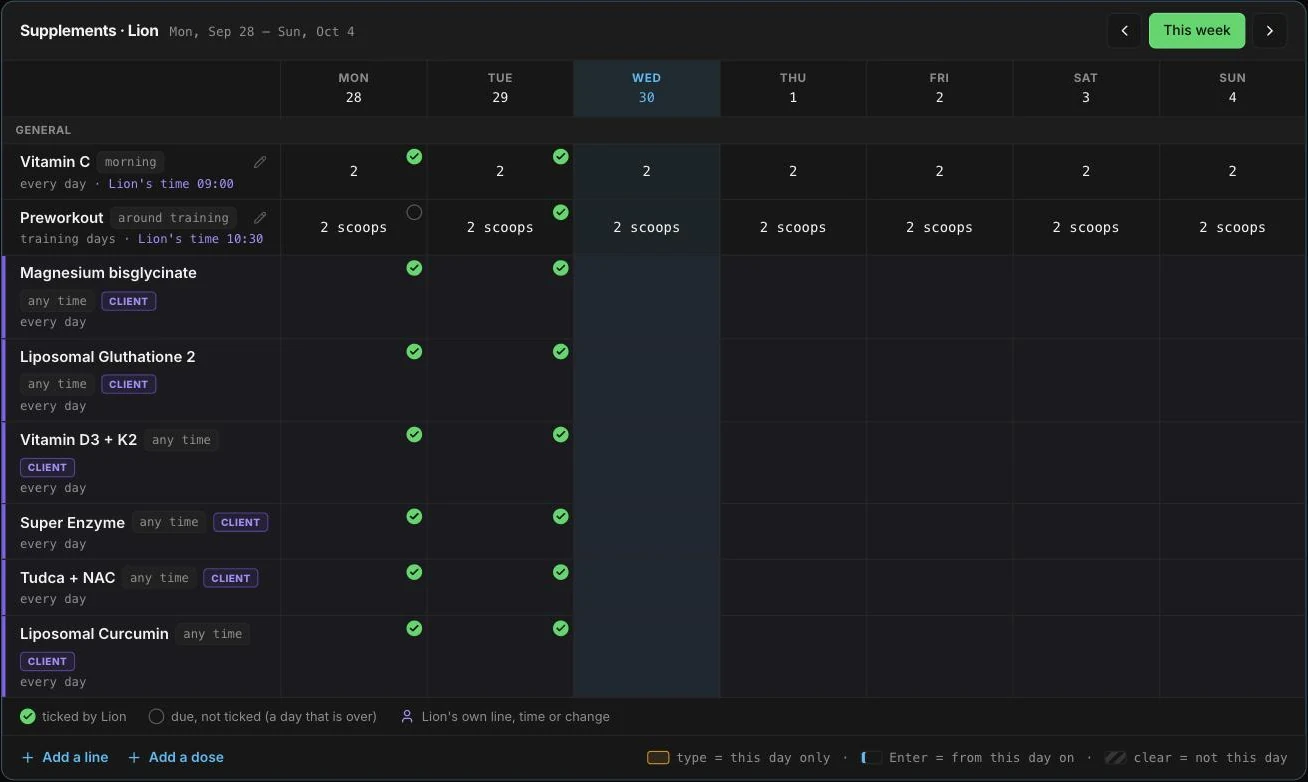Tick the unticked Preworkout Monday circle
The width and height of the screenshot is (1308, 782).
tap(414, 212)
